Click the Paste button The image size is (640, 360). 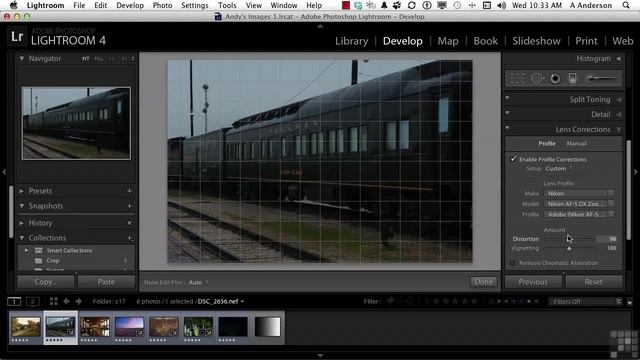coord(106,282)
